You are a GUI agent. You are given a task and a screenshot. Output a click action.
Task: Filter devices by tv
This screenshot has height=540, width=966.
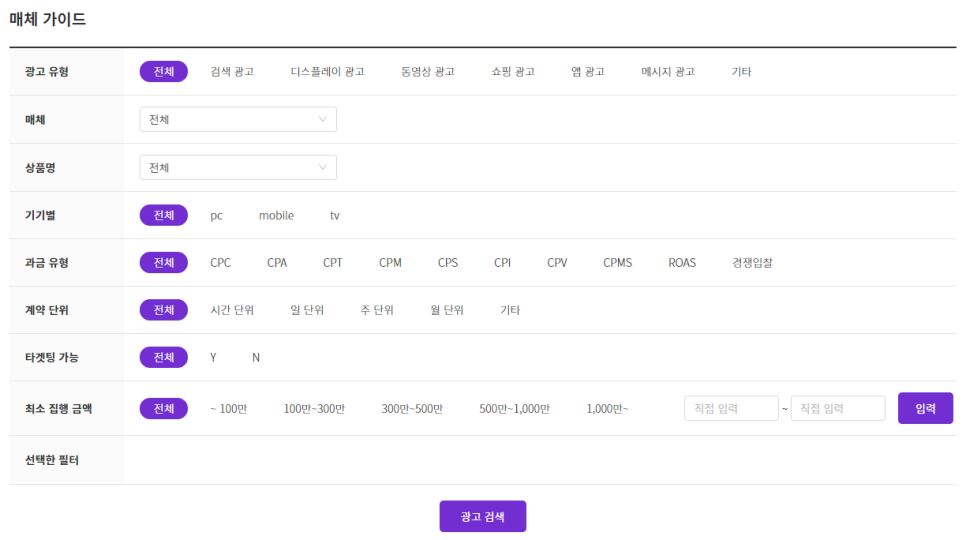pos(335,216)
